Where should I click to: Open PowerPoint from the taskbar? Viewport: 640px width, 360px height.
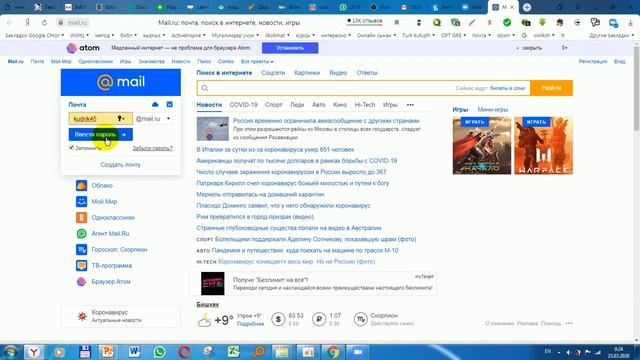109,352
